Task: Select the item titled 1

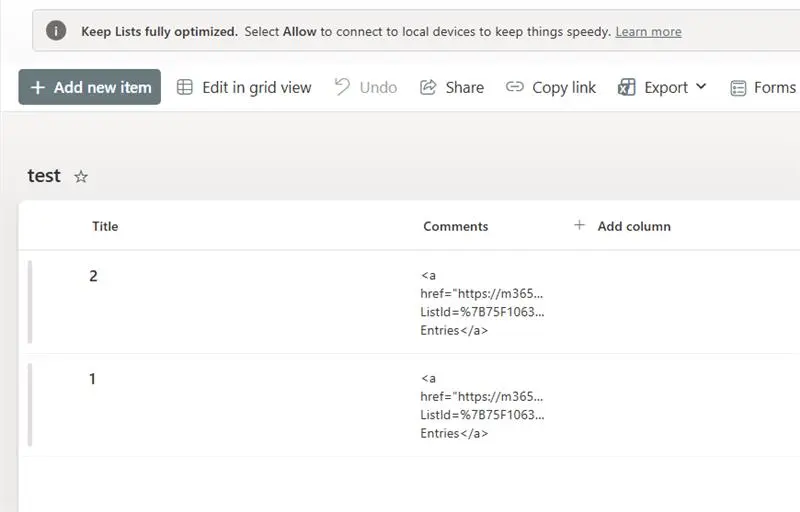Action: [x=92, y=379]
